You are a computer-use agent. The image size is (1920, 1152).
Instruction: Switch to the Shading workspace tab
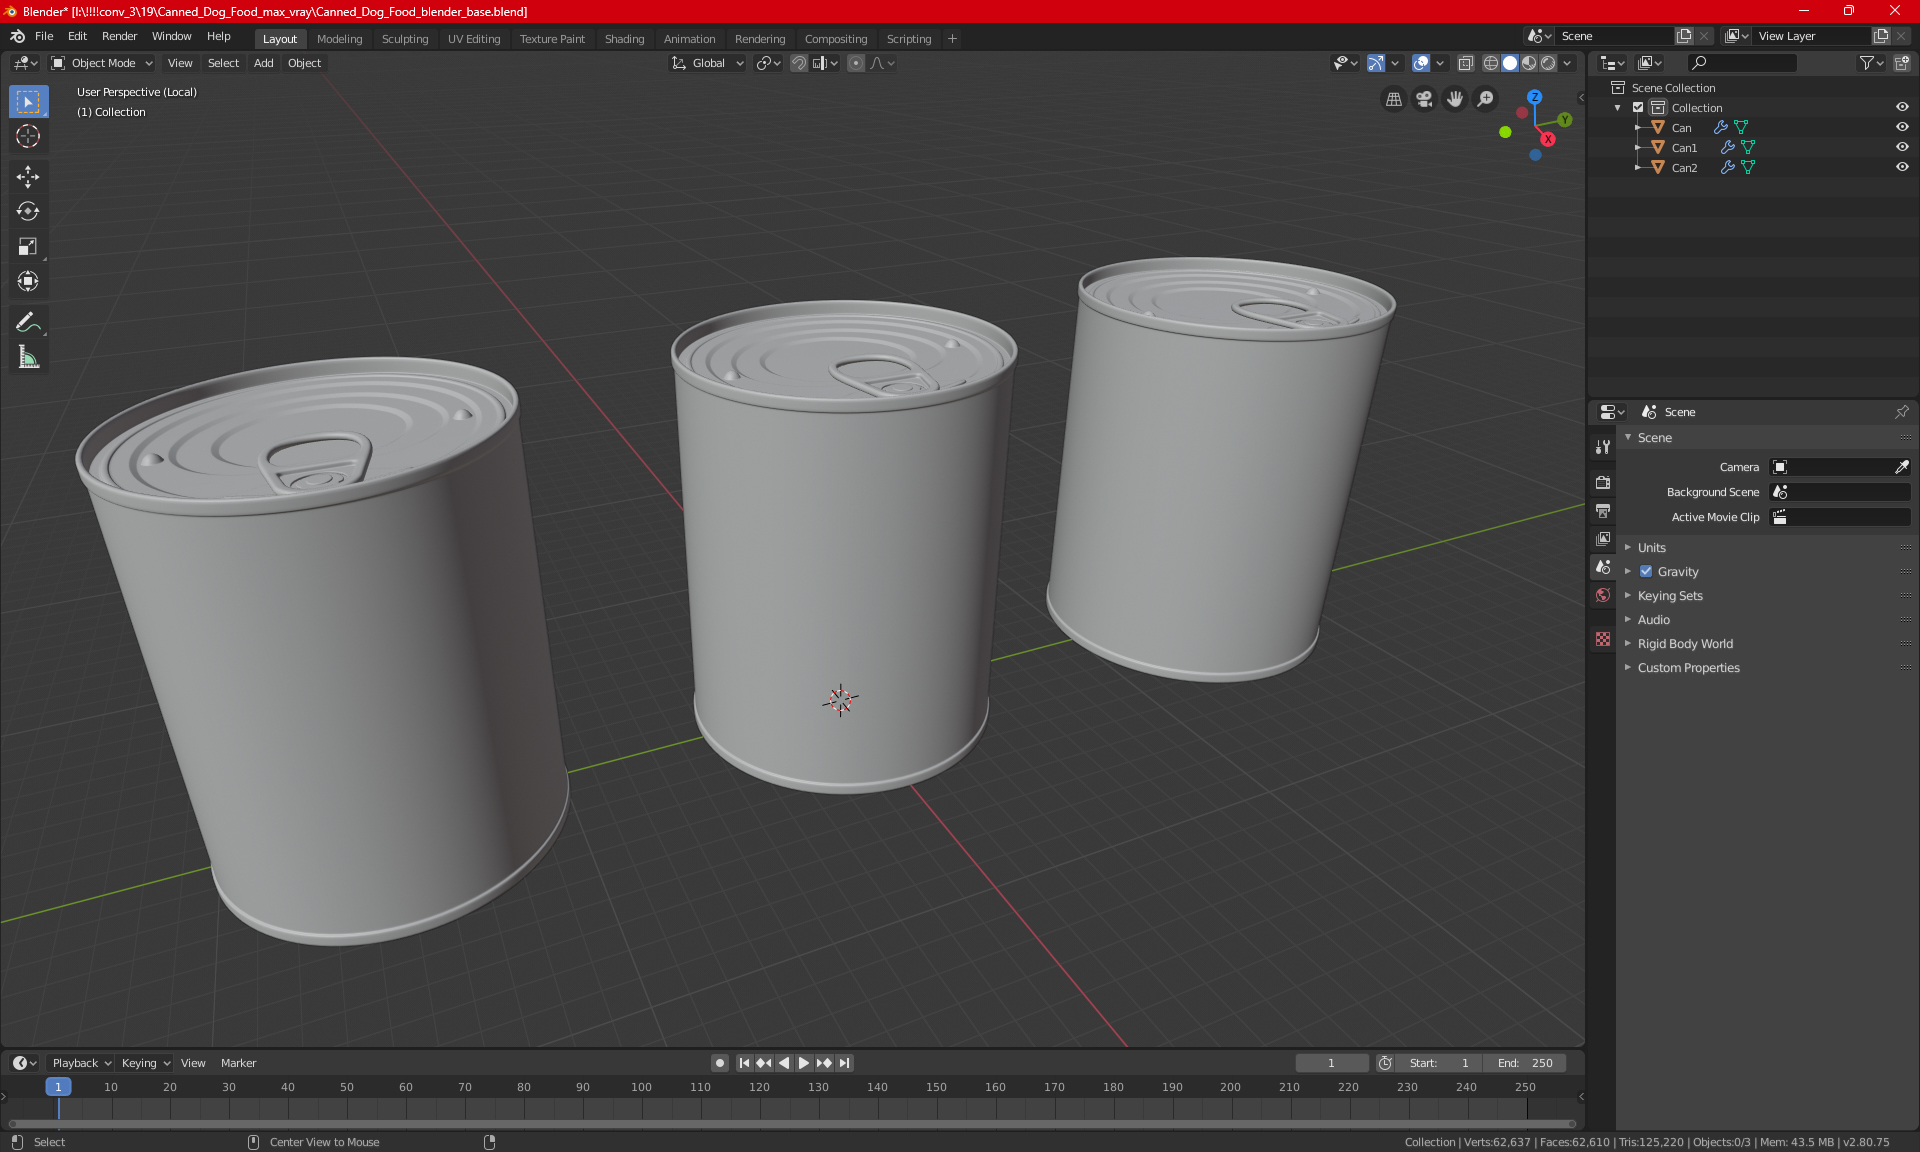(x=624, y=39)
